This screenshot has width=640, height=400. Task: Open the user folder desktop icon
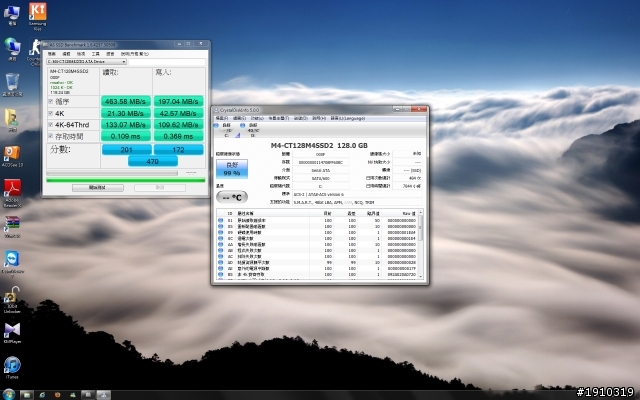(12, 120)
